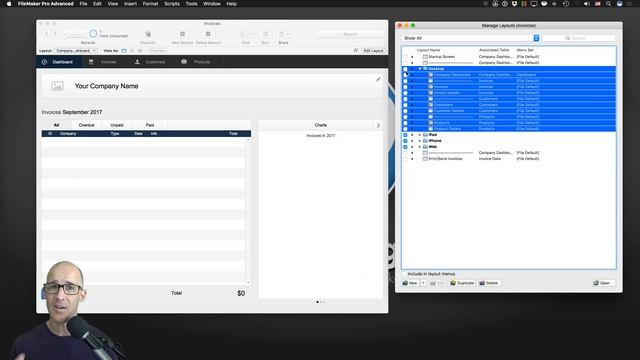Screen dimensions: 640x360
Task: Click the Share toolbar icon
Action: coord(281,34)
